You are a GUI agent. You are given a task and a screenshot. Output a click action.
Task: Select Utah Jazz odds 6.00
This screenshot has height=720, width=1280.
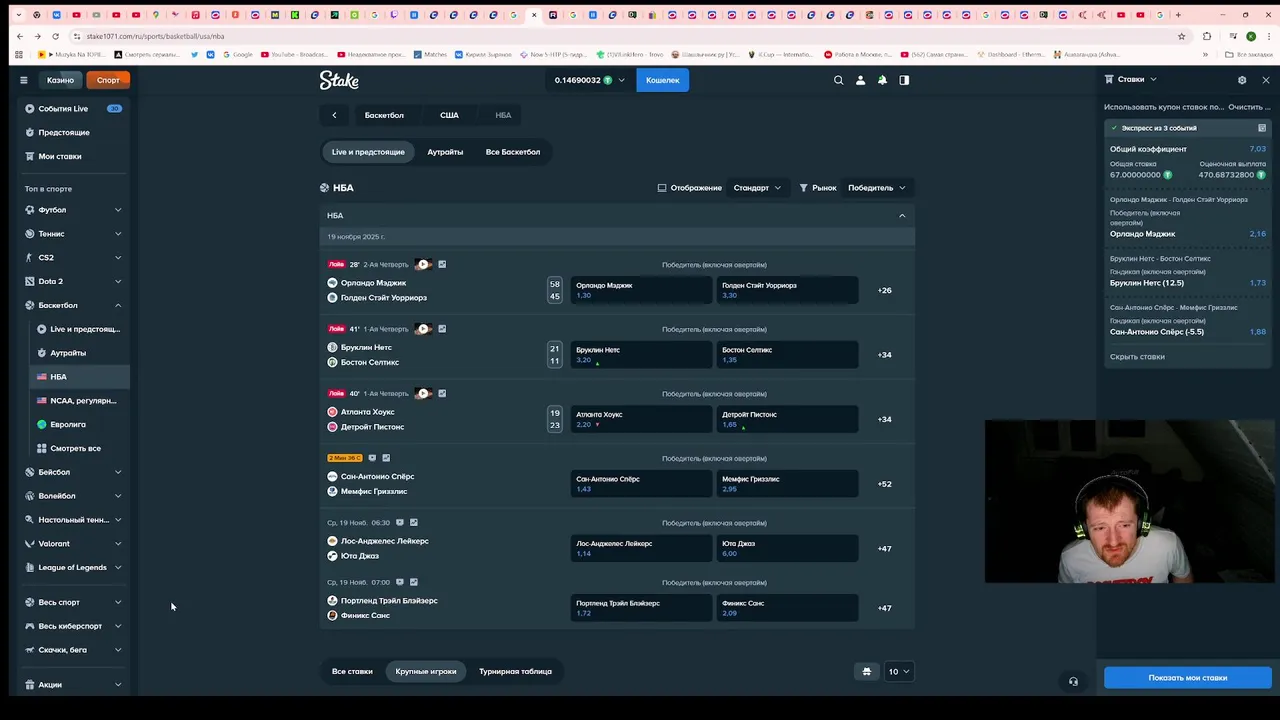[x=787, y=548]
